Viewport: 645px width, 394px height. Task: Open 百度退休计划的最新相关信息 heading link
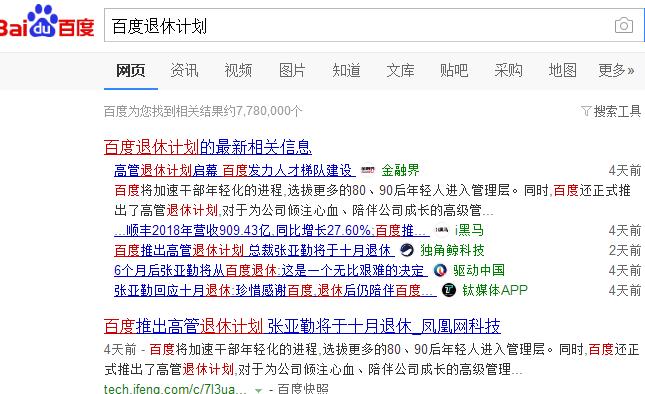coord(208,147)
